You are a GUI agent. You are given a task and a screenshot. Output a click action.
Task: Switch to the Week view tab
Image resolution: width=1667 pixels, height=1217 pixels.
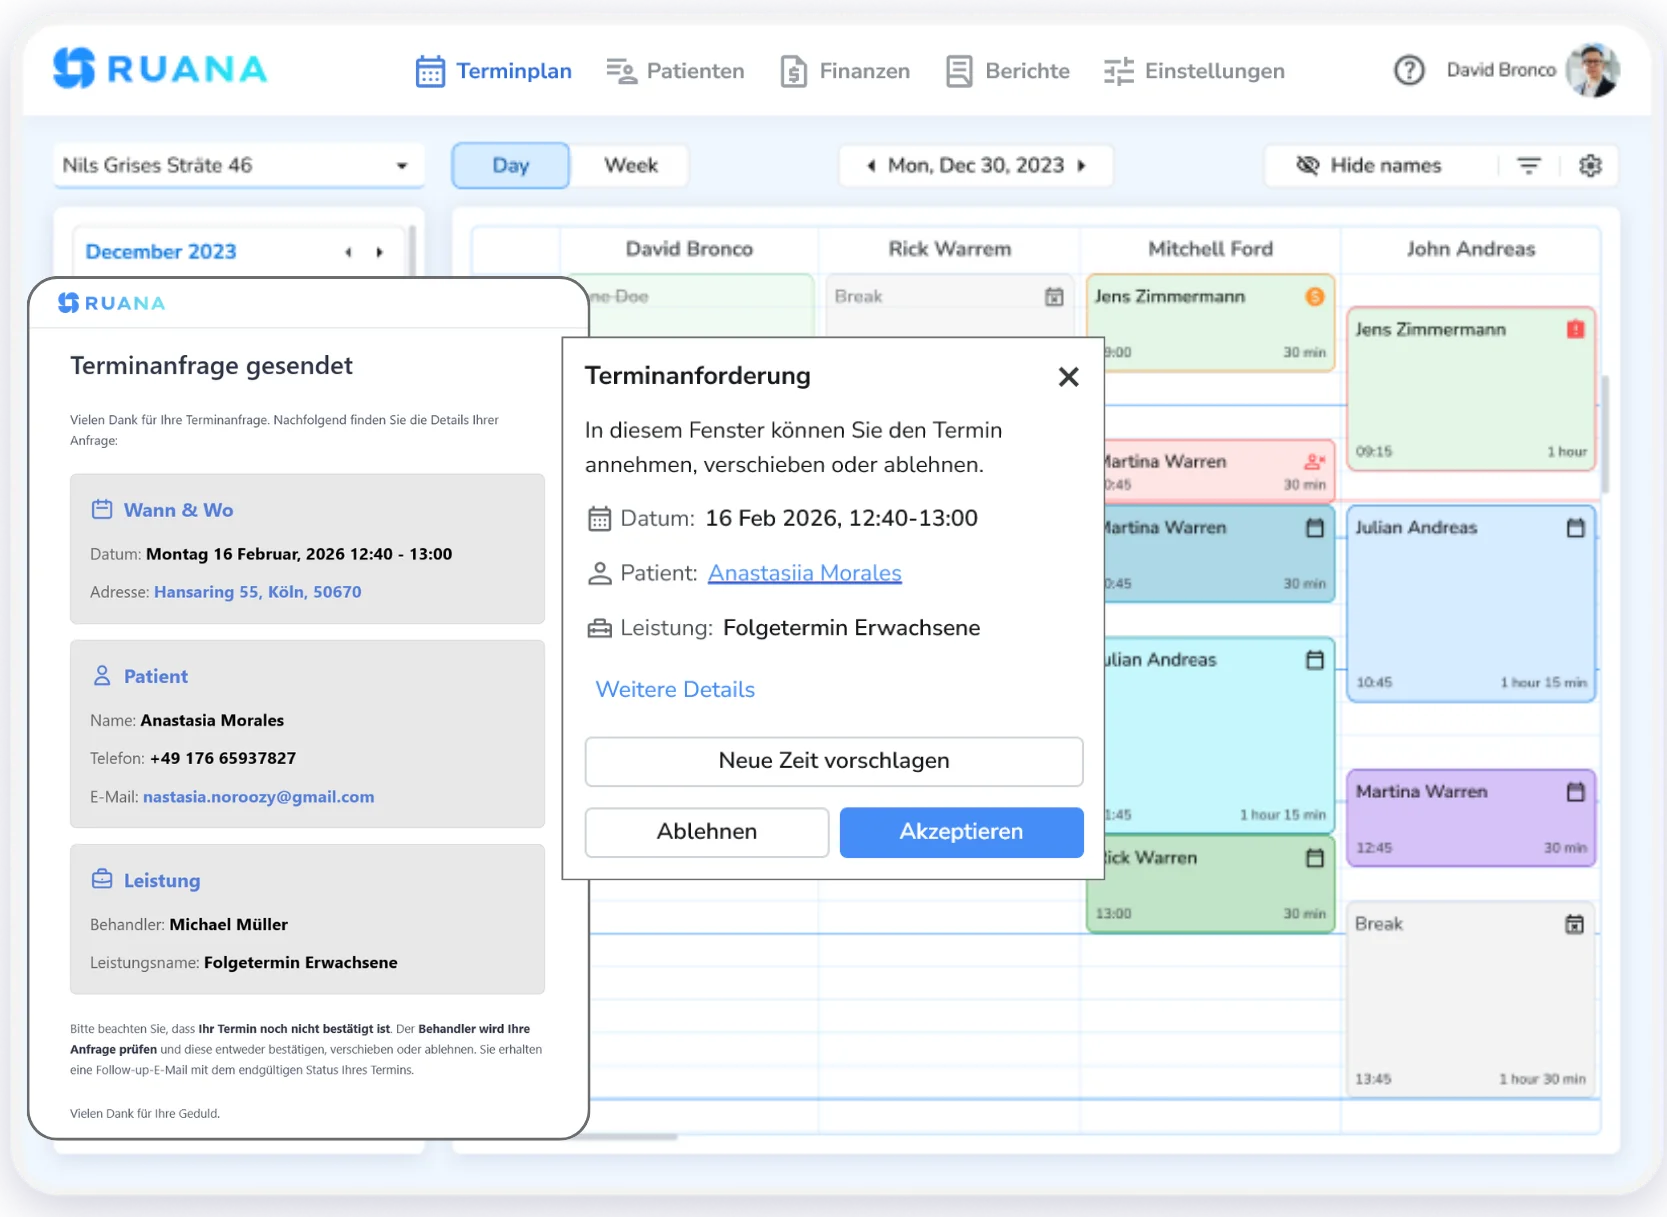[x=629, y=165]
